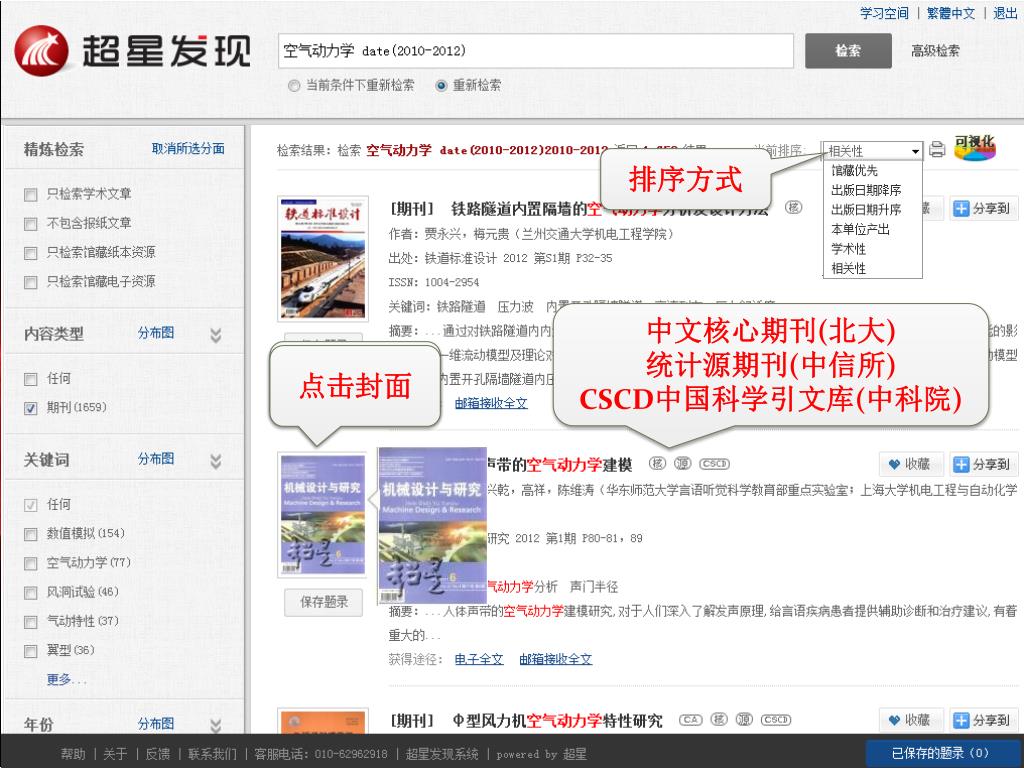Image resolution: width=1024 pixels, height=768 pixels.
Task: Open 分布图 for 内容类型
Action: (x=155, y=332)
